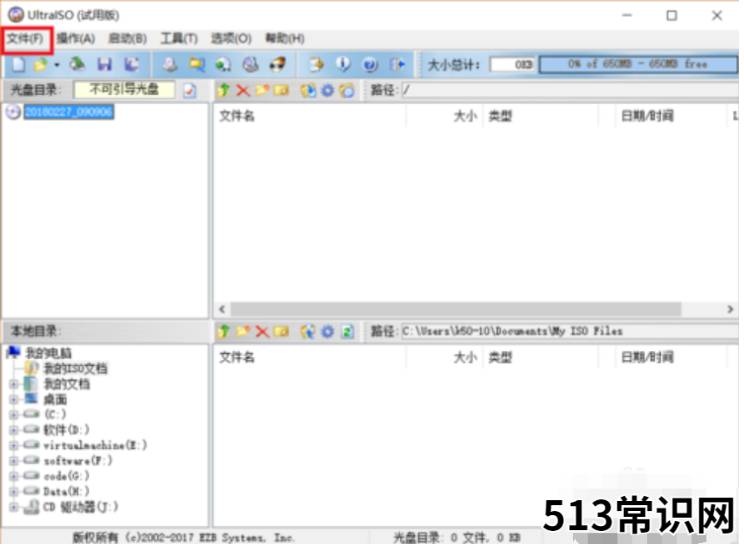Select 我的ISO文档 folder in tree
The image size is (744, 546).
pyautogui.click(x=75, y=368)
